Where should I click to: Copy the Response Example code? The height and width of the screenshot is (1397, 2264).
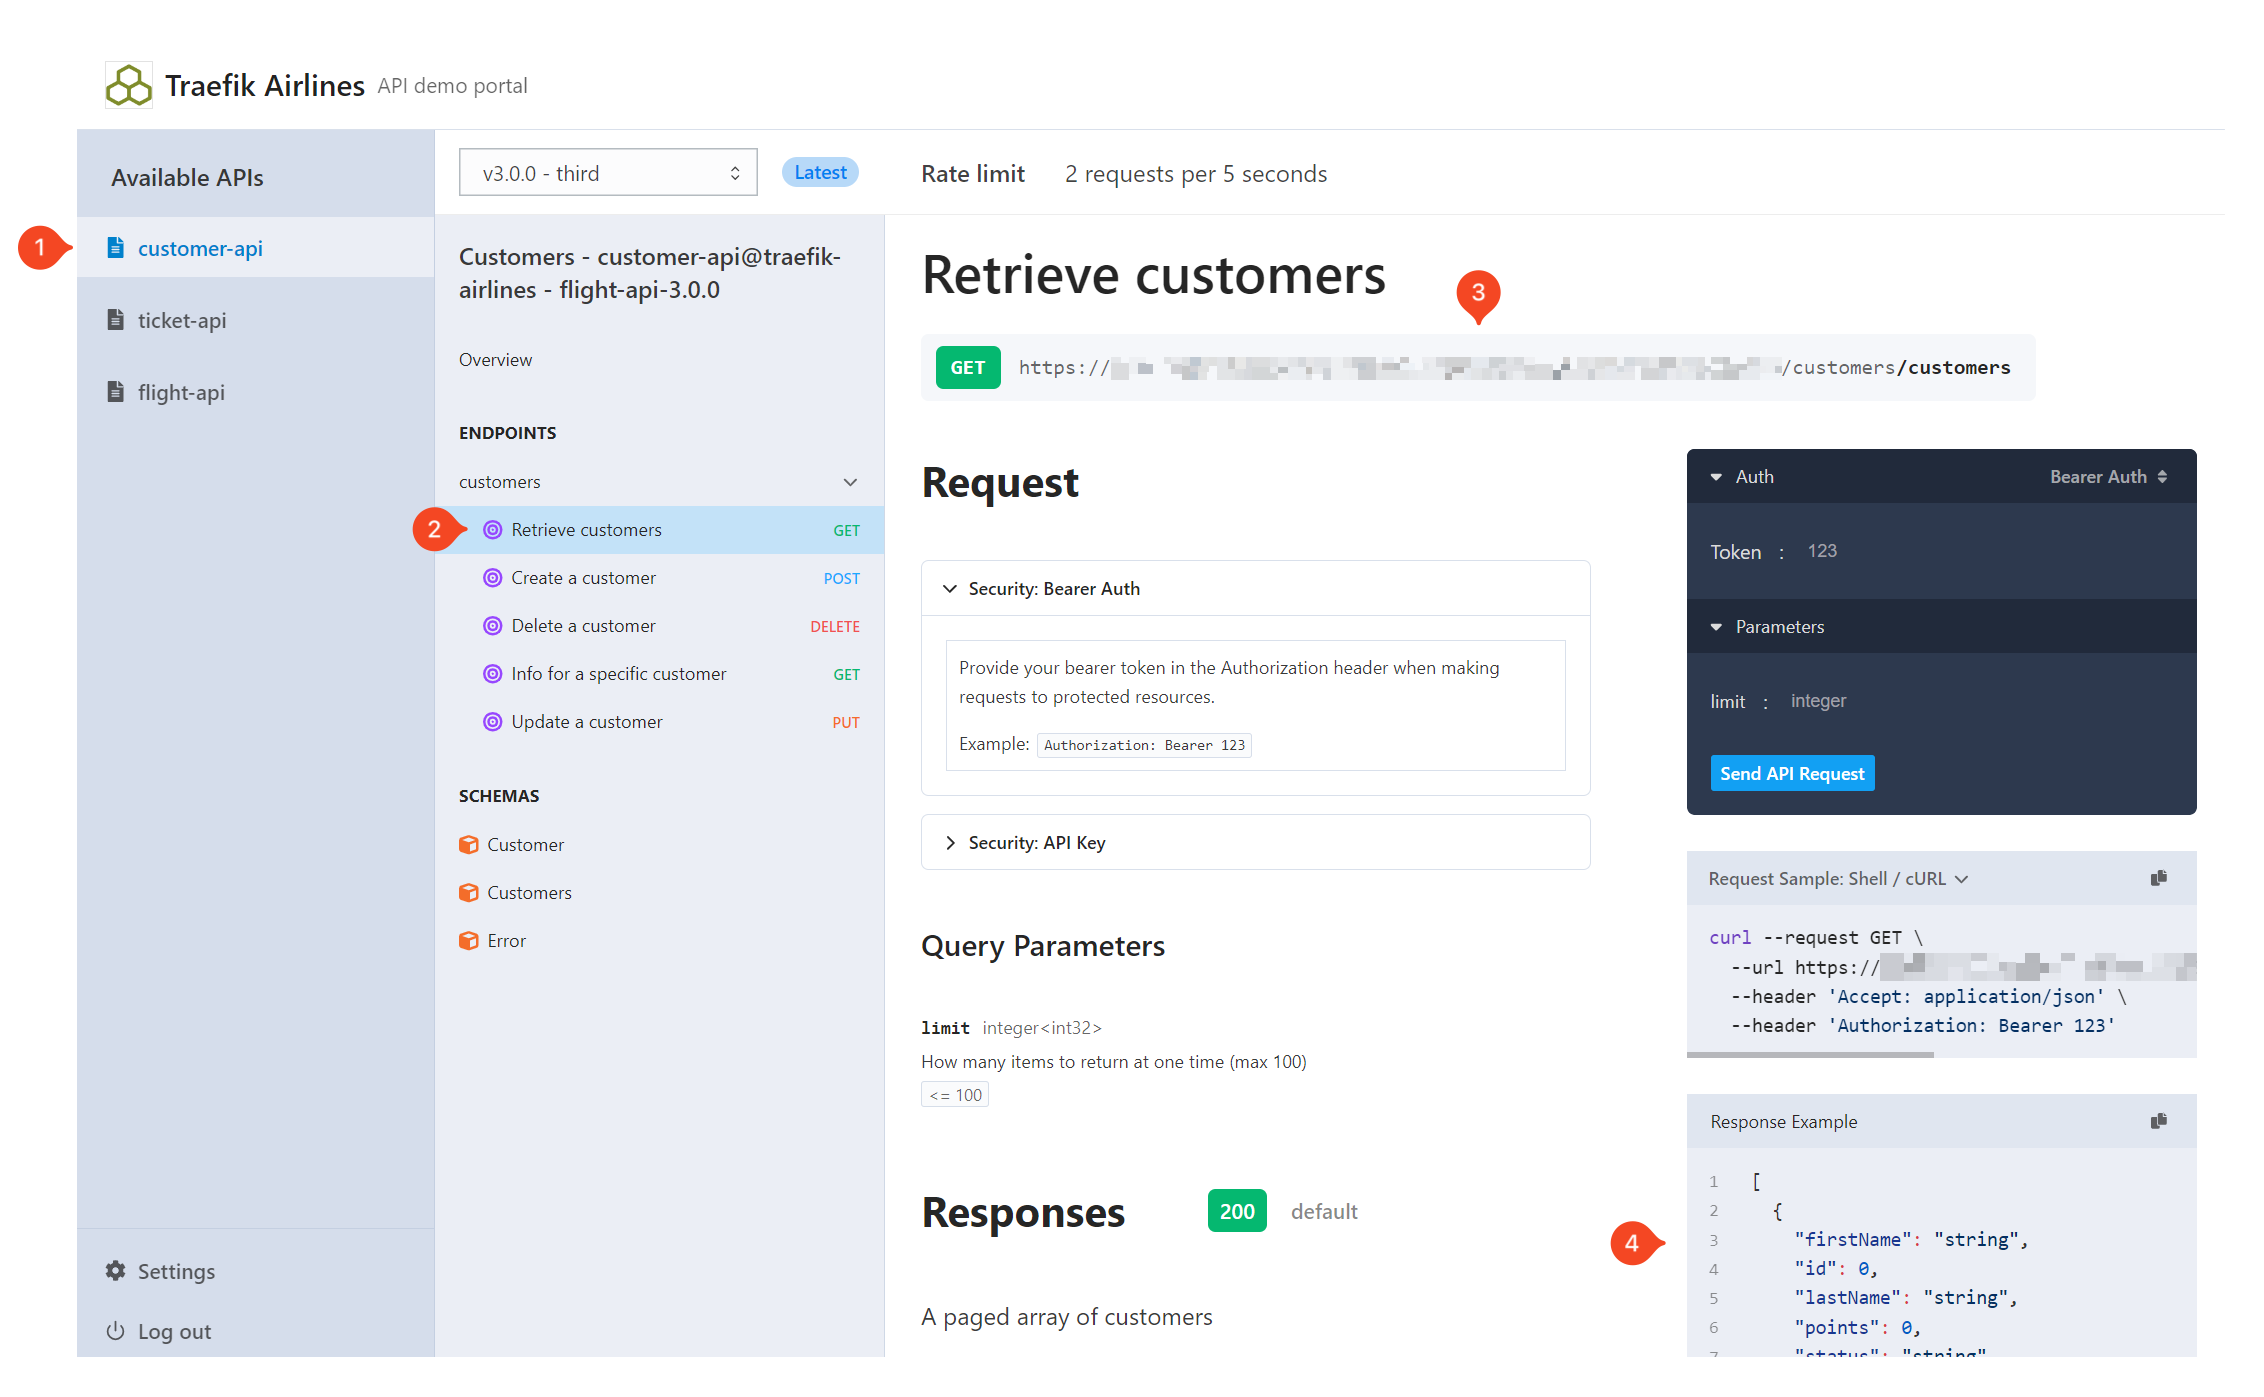[2157, 1121]
